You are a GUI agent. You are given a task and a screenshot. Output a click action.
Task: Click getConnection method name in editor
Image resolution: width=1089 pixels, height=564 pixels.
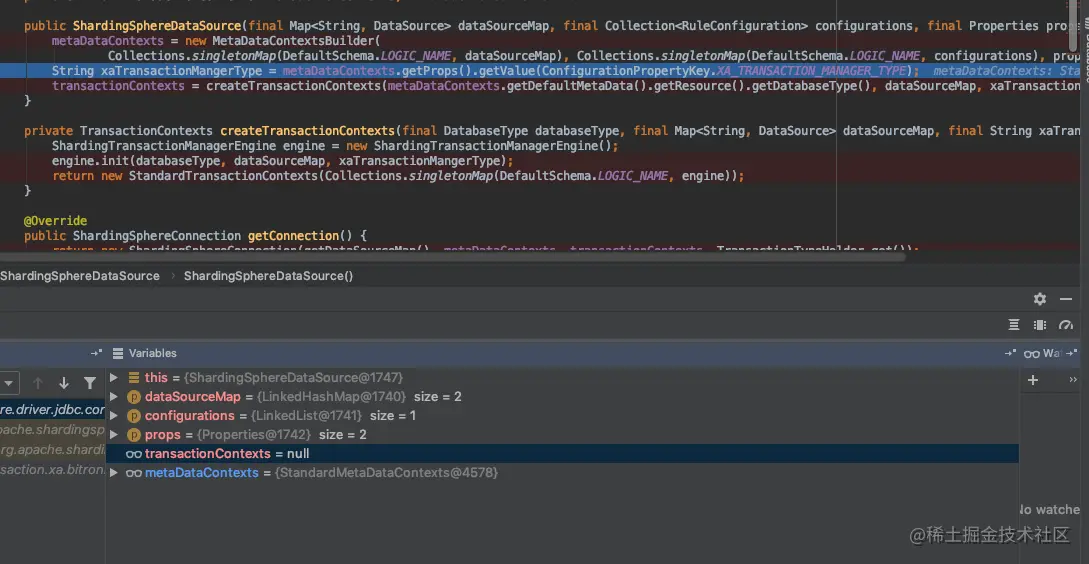tap(292, 236)
